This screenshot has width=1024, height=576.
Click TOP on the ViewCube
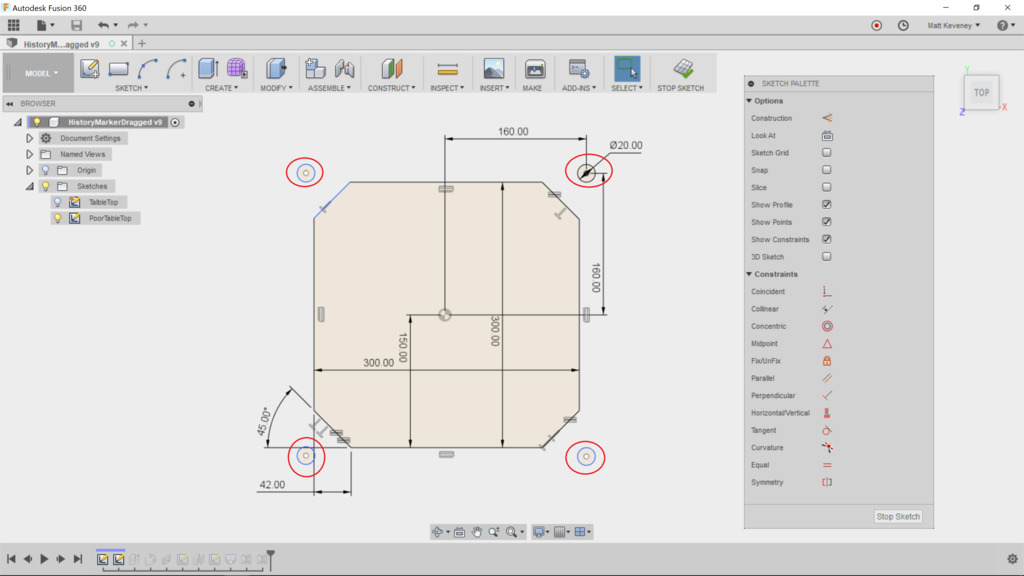[981, 91]
